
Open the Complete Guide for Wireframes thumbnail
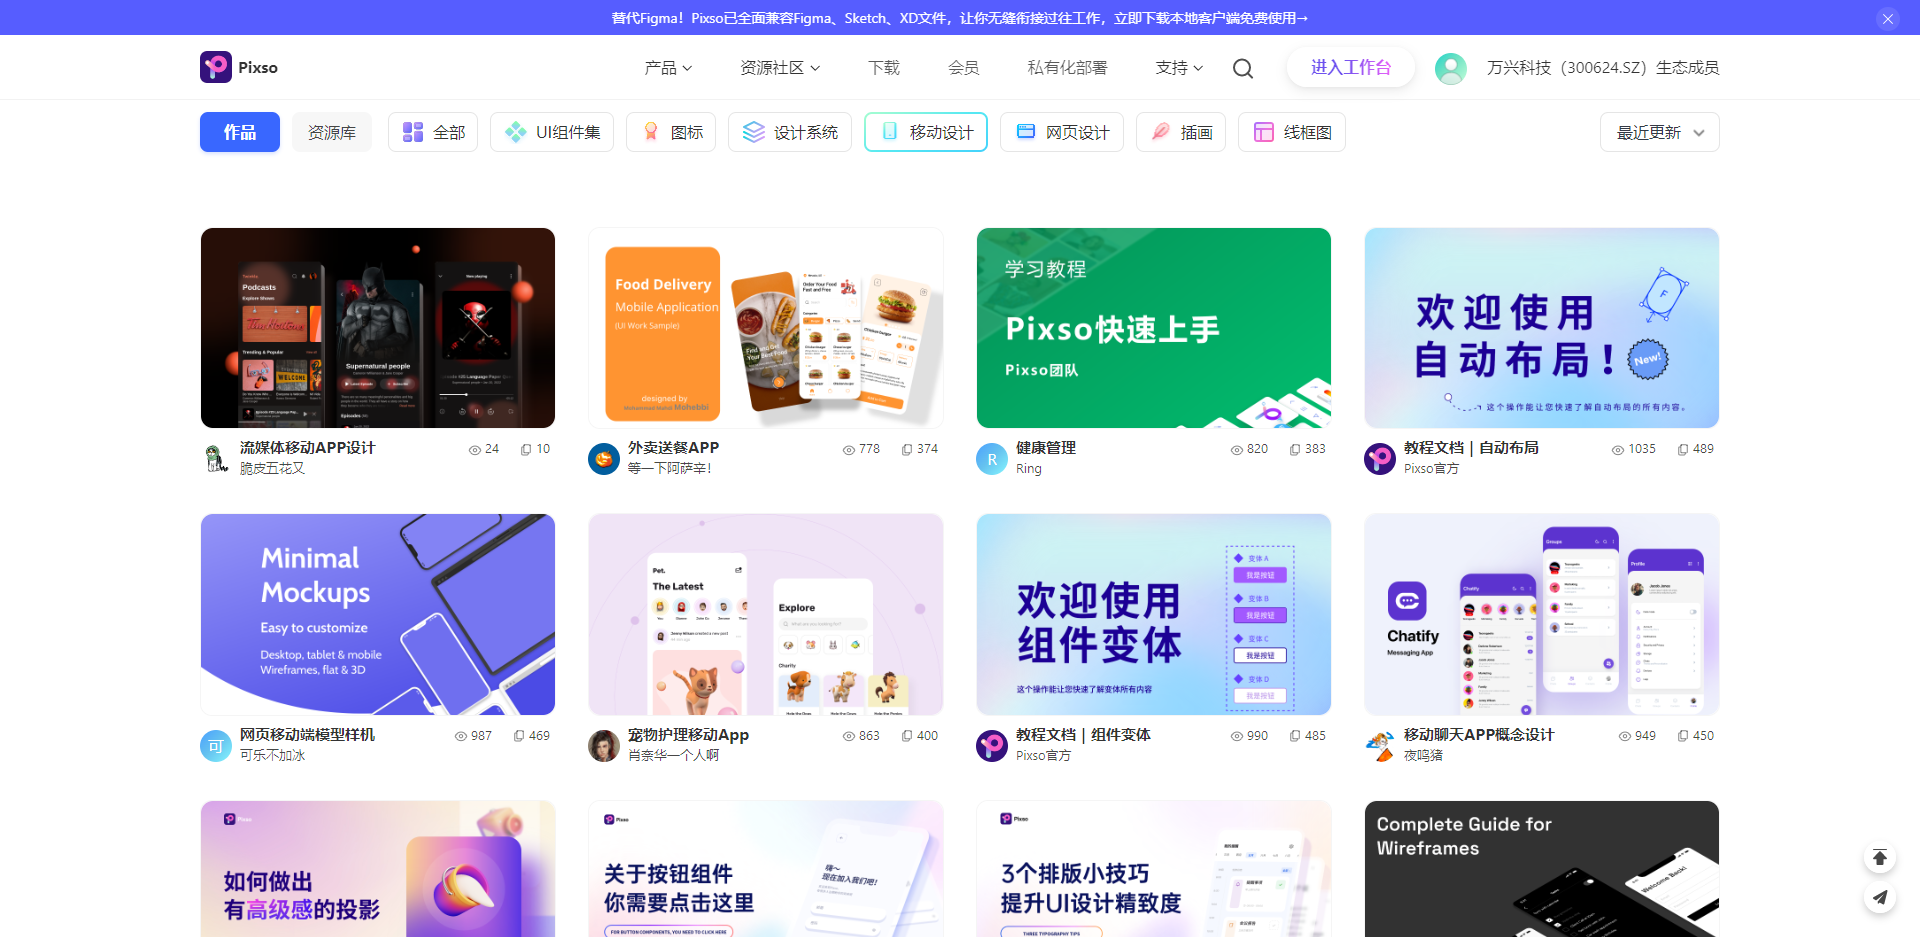click(x=1542, y=868)
